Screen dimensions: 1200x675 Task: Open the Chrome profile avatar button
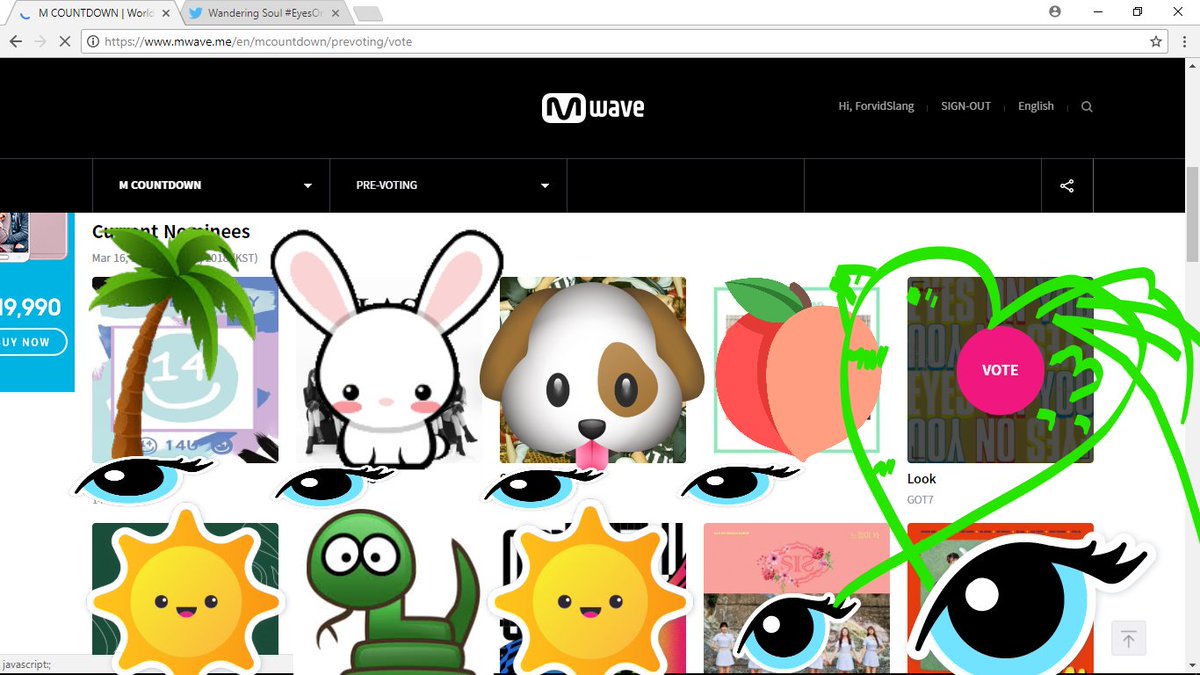pos(1055,11)
